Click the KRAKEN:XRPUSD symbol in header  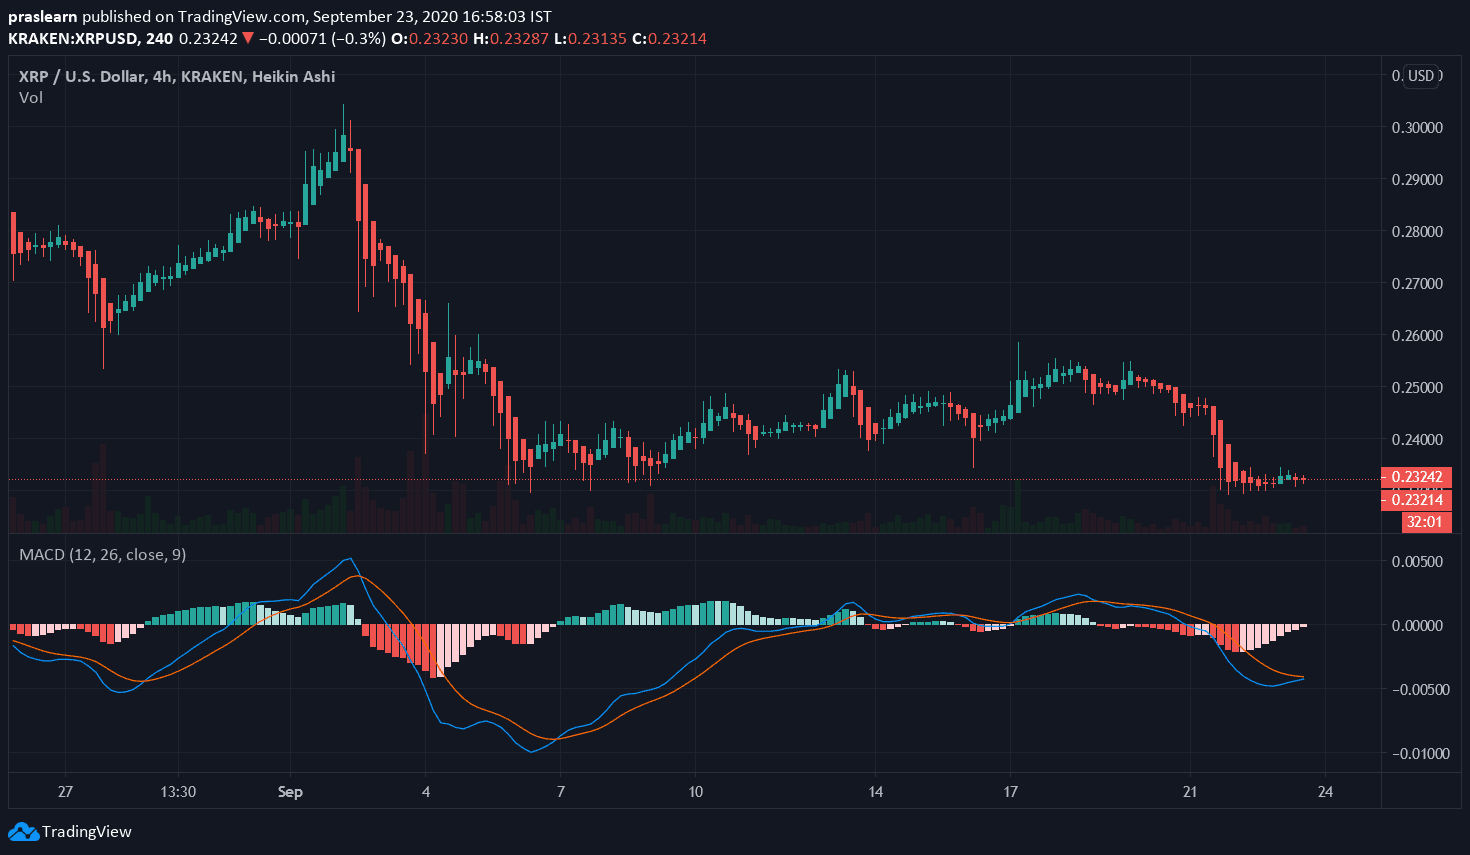[74, 39]
